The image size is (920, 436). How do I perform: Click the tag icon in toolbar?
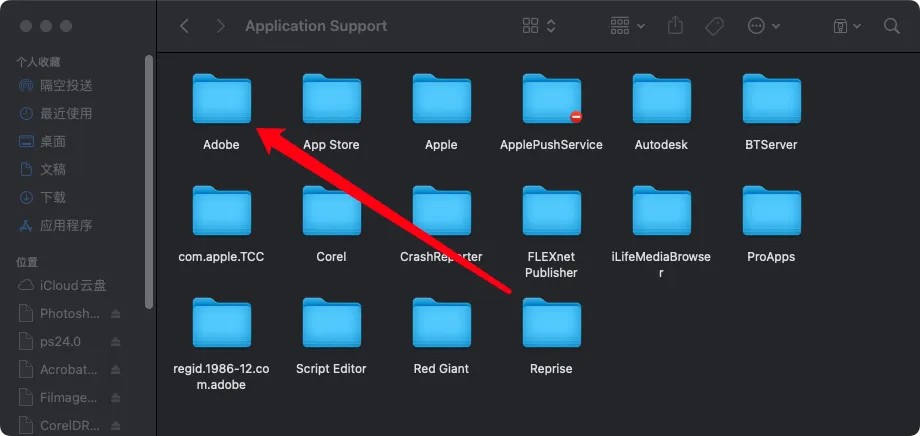pos(714,26)
